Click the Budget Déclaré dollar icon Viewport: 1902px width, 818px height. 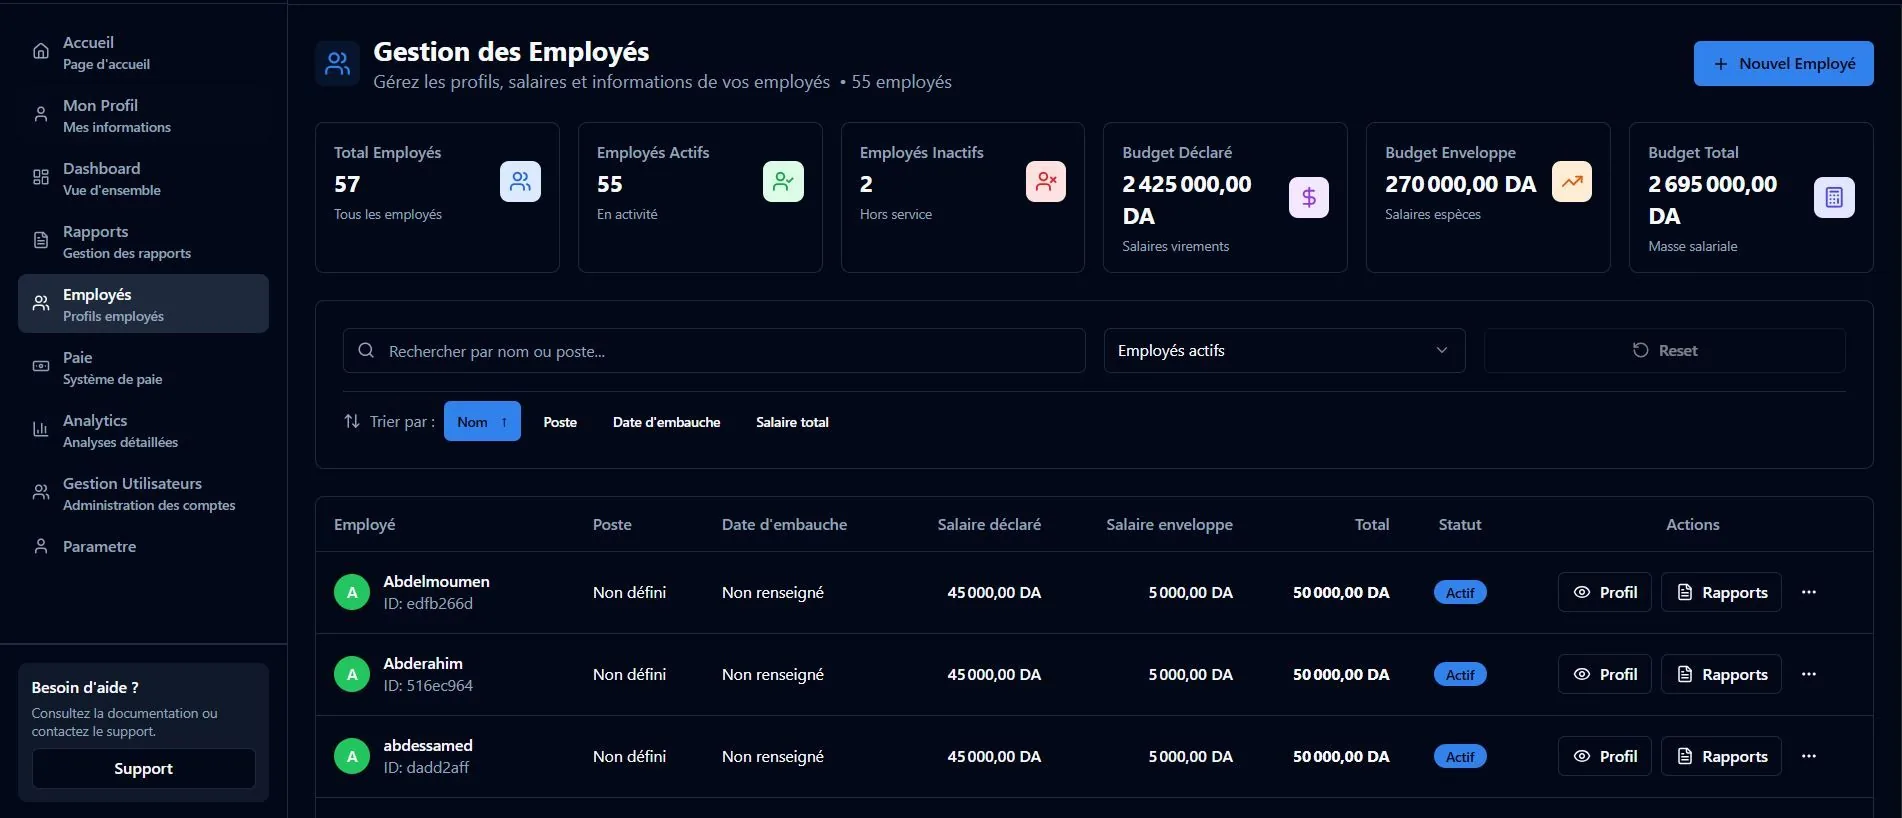click(x=1309, y=198)
